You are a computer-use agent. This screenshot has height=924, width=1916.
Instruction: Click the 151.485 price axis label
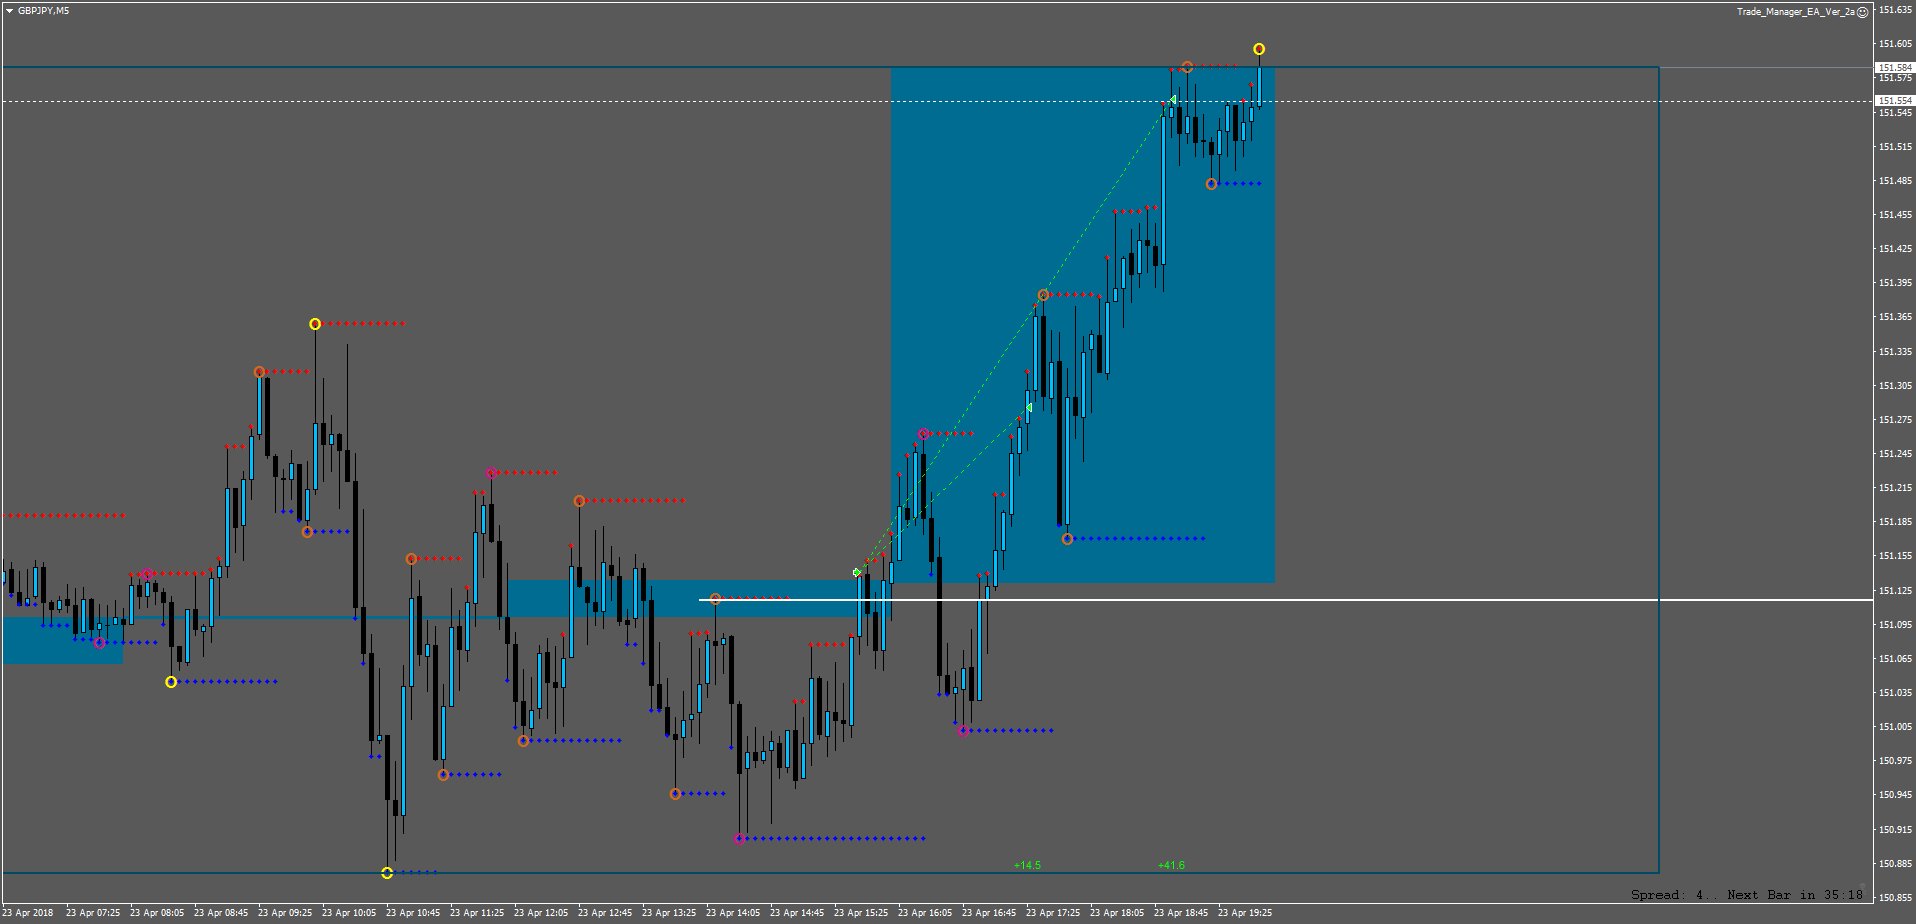pyautogui.click(x=1896, y=181)
